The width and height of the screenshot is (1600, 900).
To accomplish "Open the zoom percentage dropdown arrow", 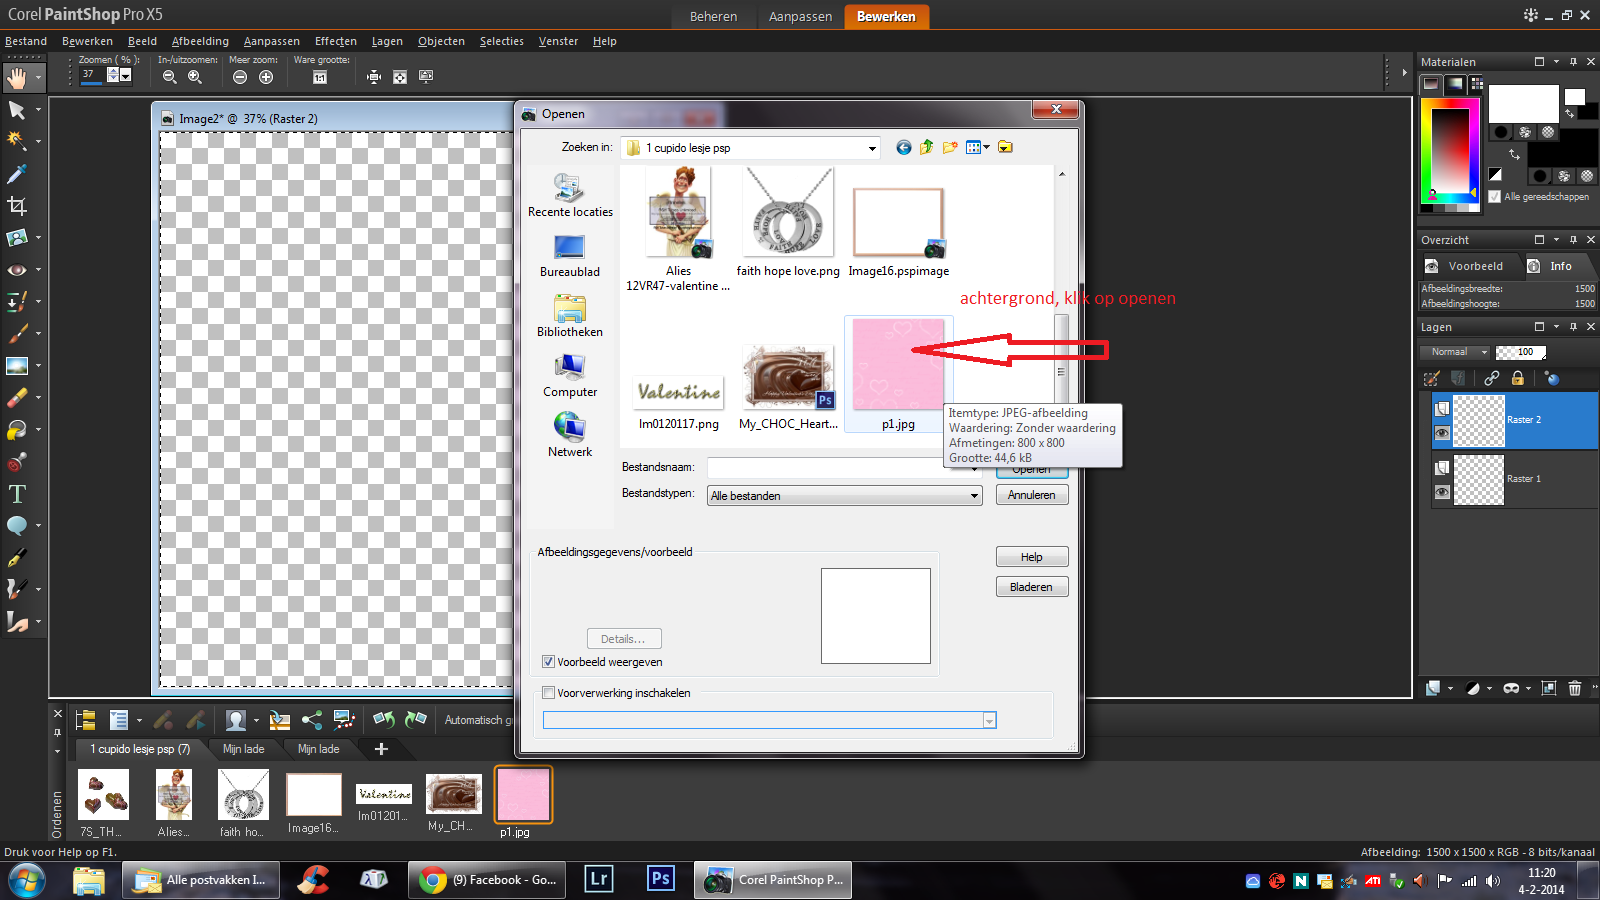I will pyautogui.click(x=125, y=75).
